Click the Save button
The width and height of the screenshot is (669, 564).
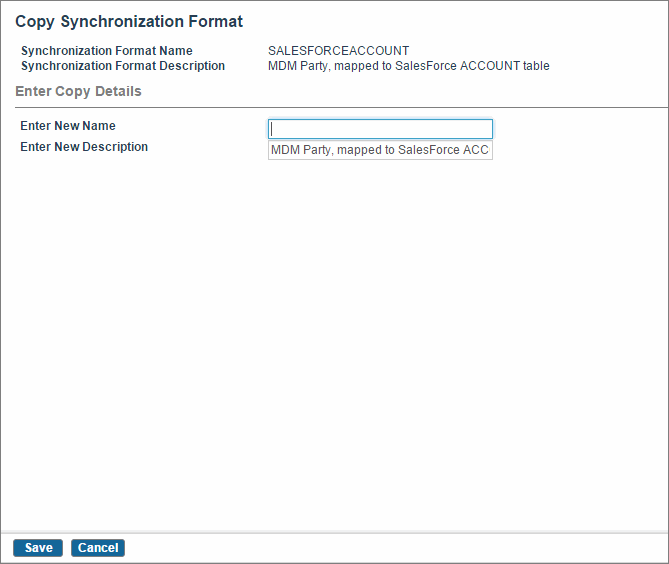[x=38, y=548]
